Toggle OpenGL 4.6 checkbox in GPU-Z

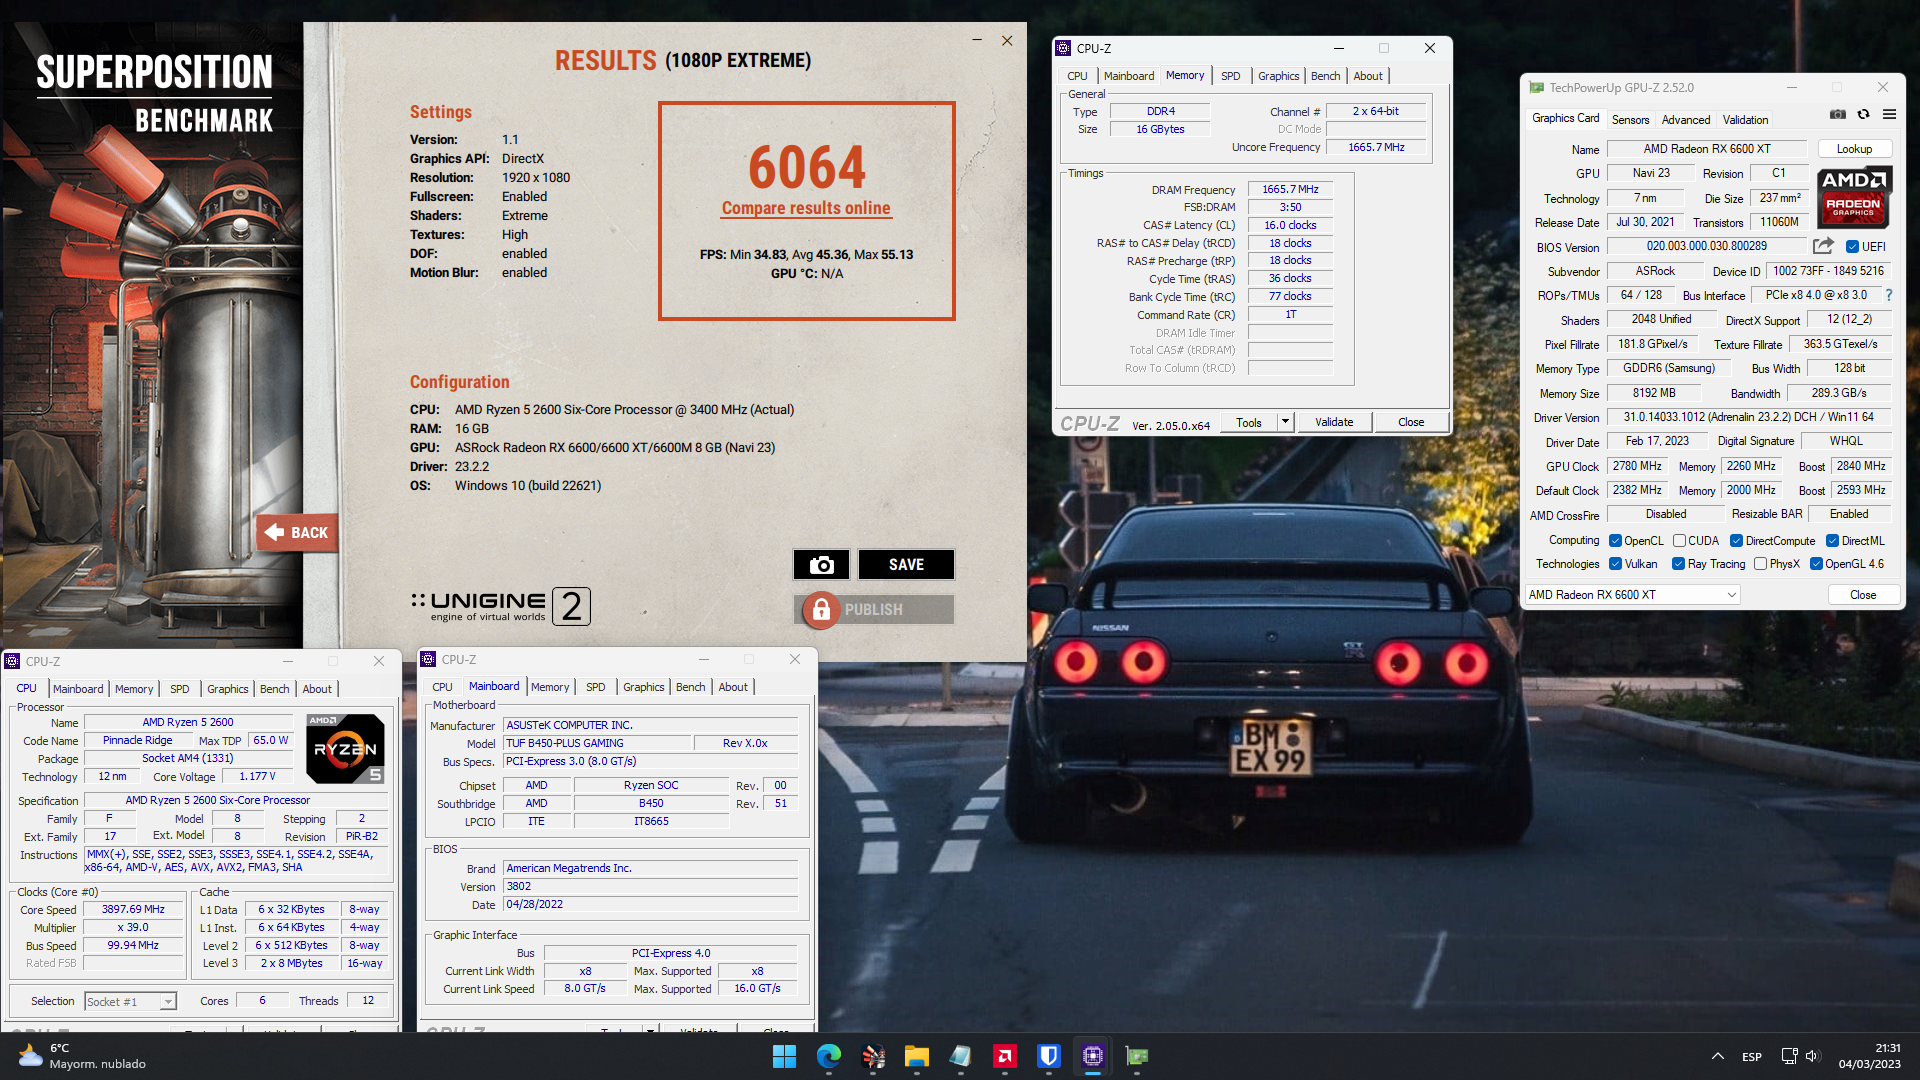pyautogui.click(x=1816, y=564)
